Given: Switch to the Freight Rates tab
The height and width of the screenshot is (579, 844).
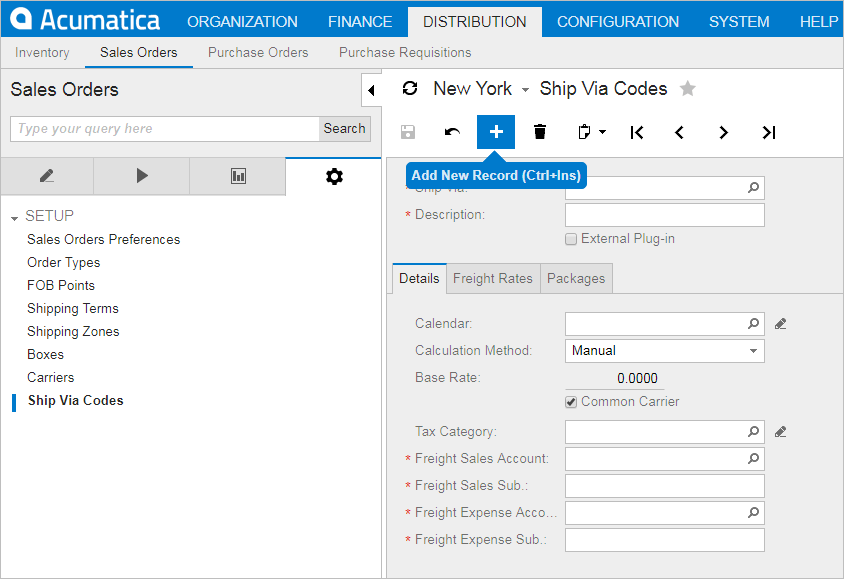Looking at the screenshot, I should 493,278.
